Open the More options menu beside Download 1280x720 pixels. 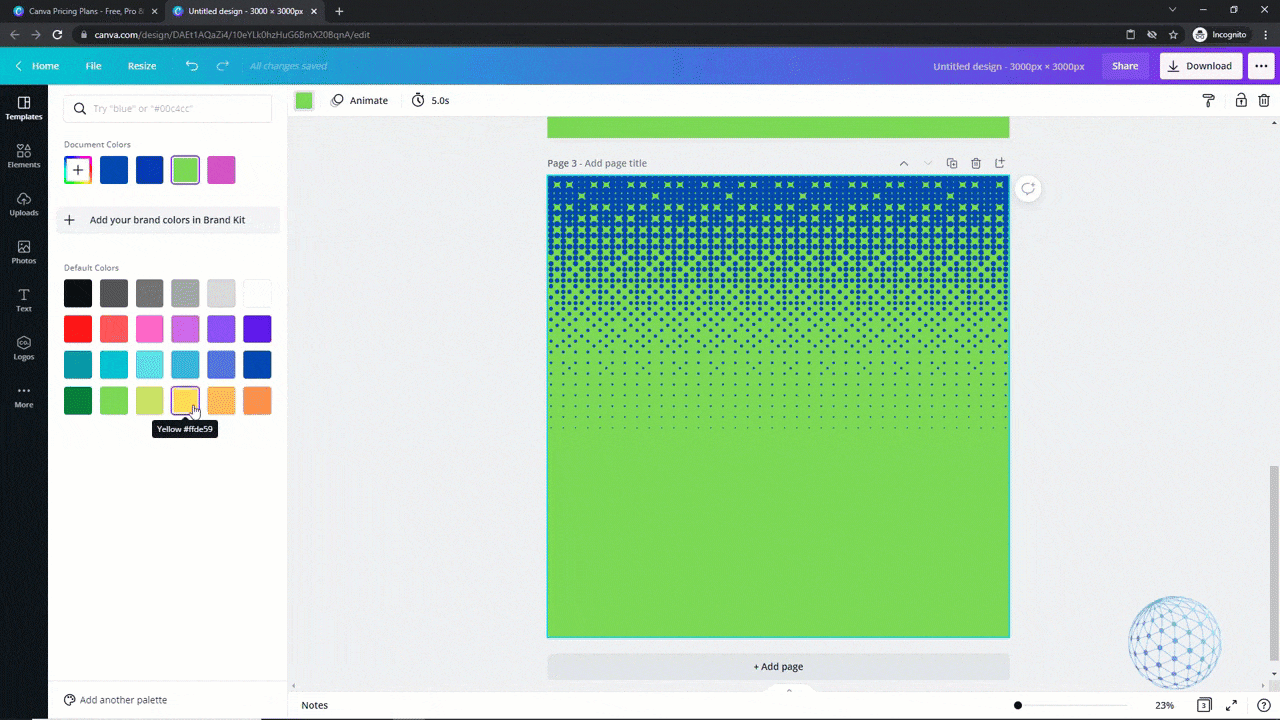(x=1261, y=65)
